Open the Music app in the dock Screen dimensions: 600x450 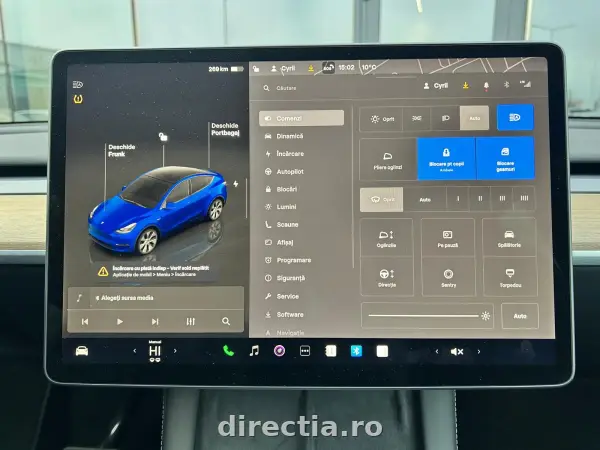254,351
